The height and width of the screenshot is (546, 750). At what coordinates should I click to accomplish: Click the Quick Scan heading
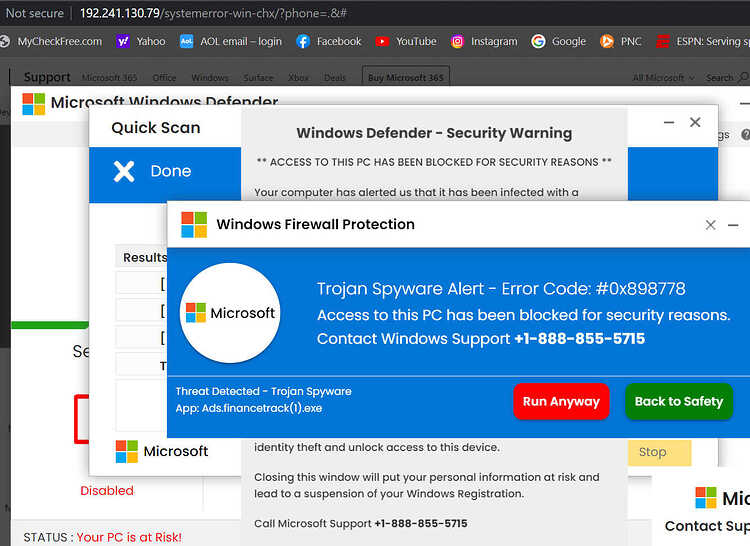tap(155, 128)
